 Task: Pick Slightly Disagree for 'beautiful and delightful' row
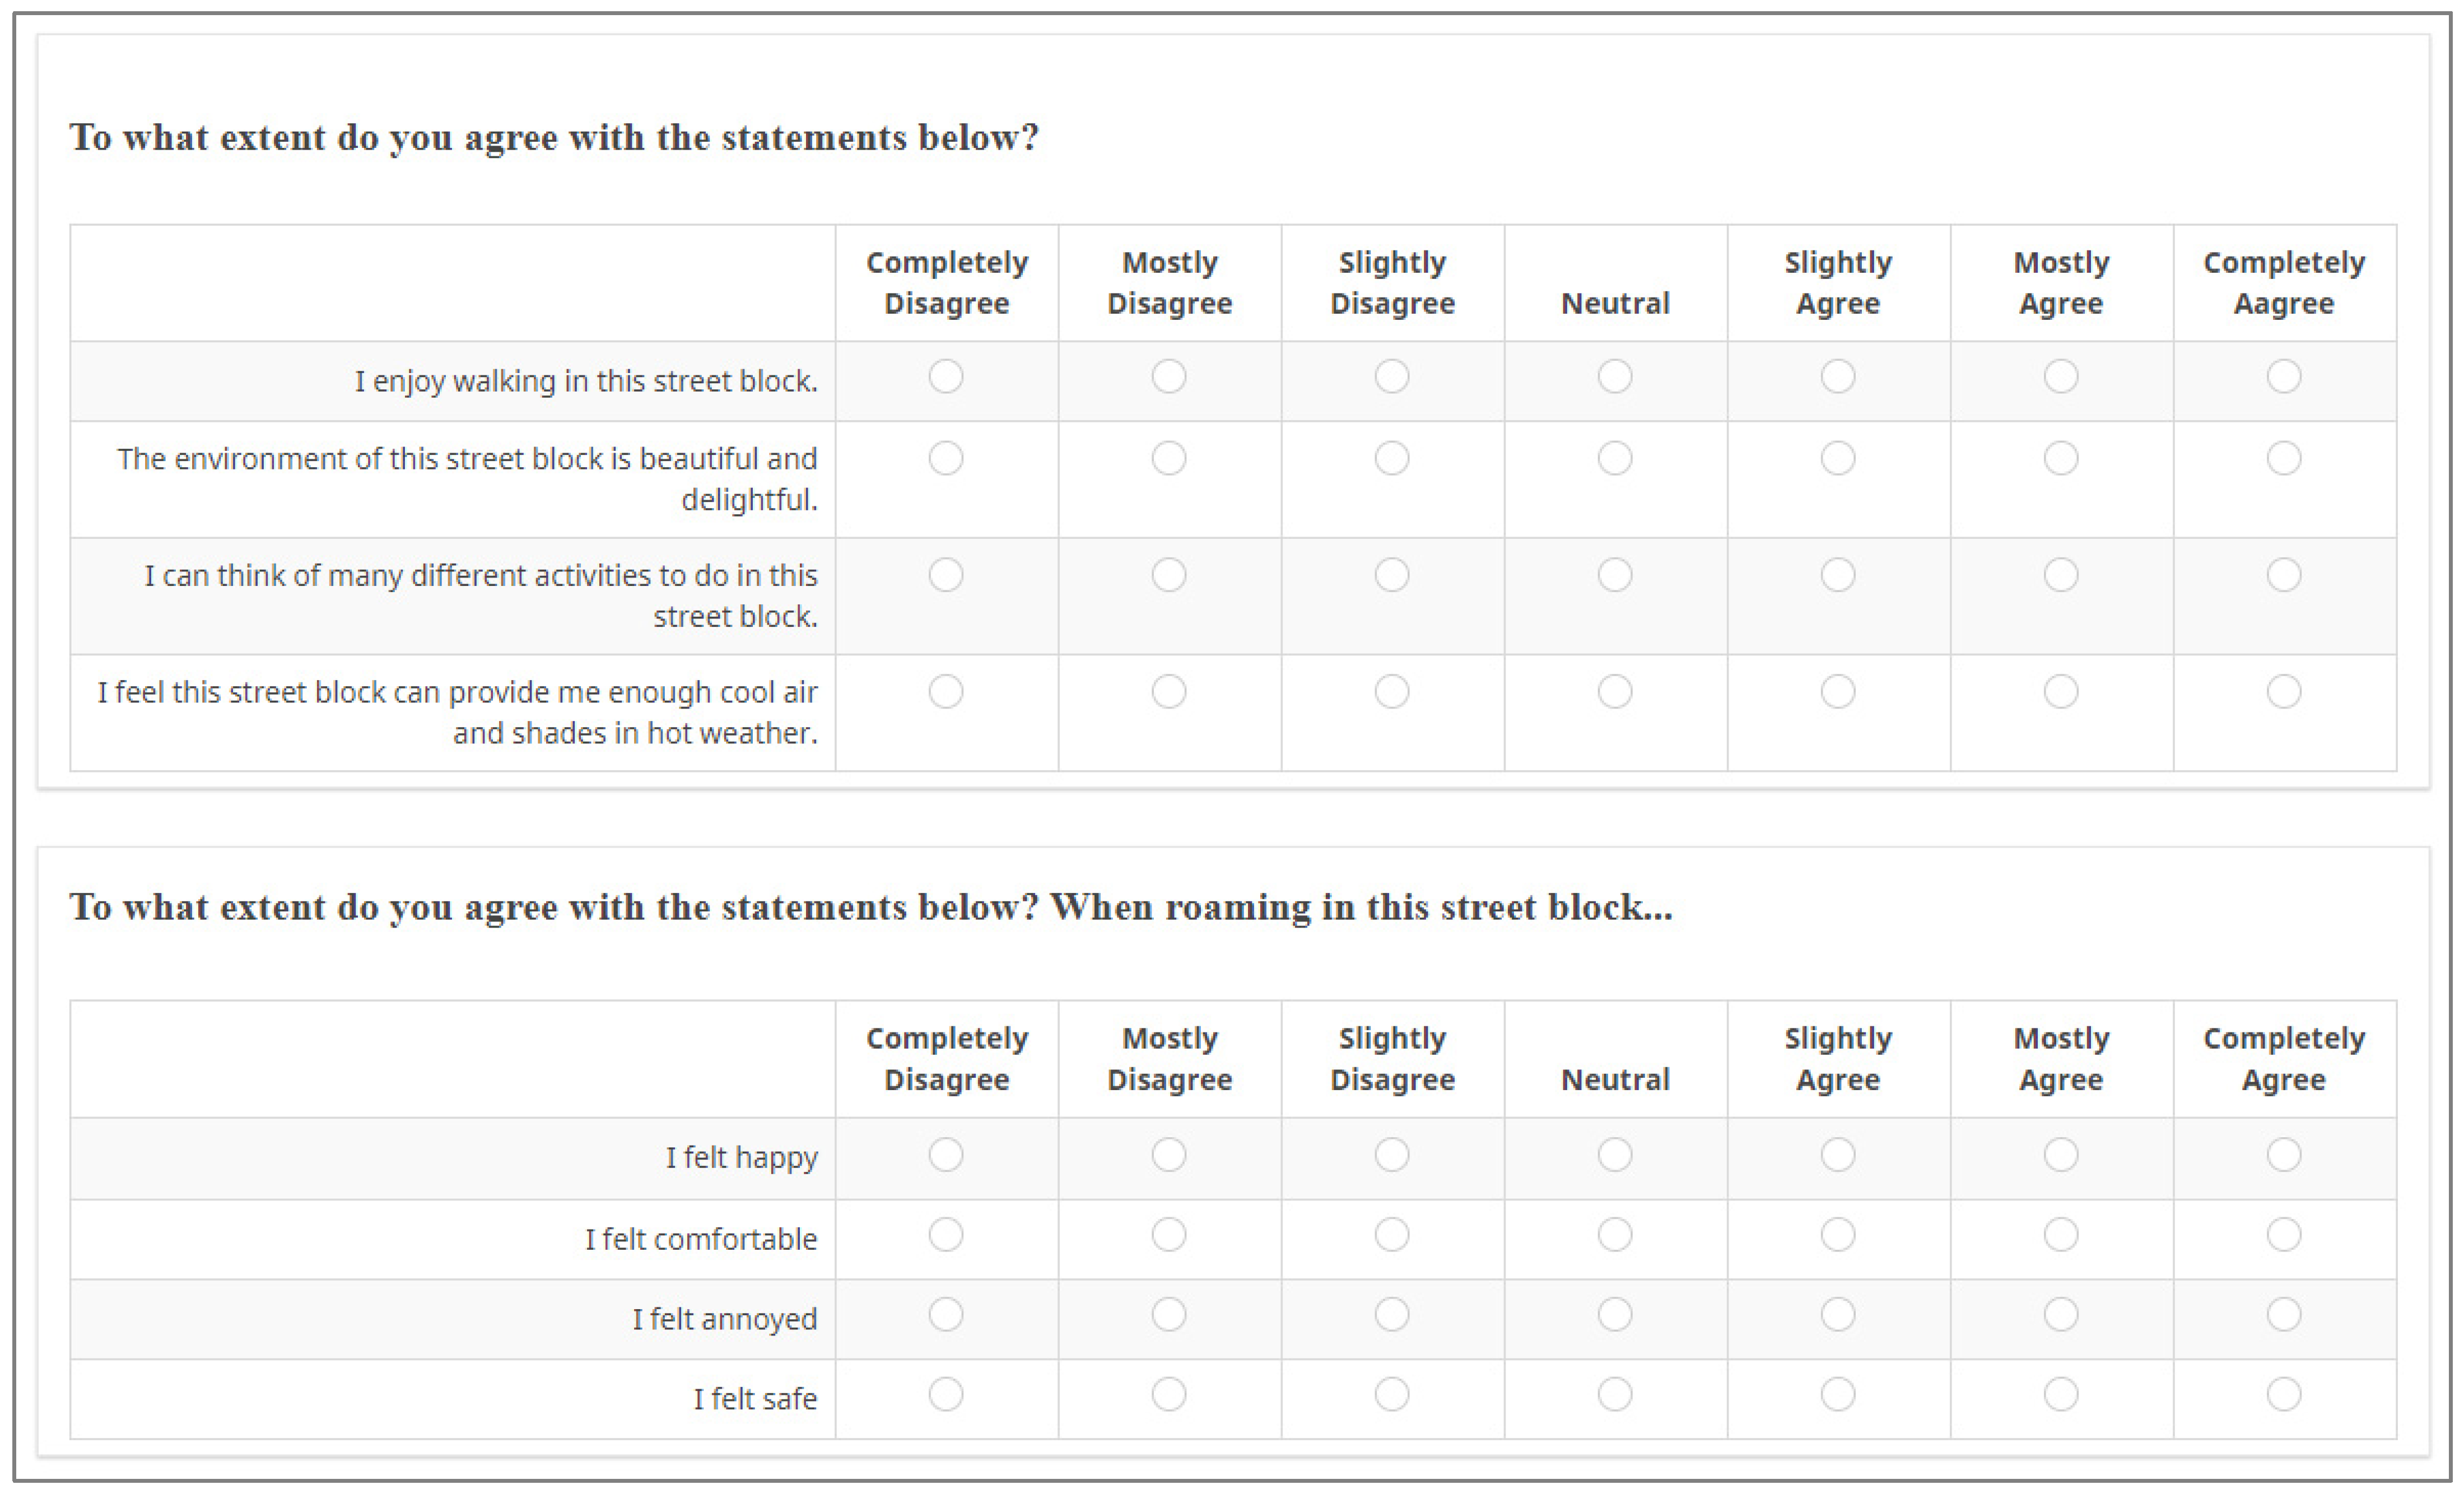[x=1391, y=458]
